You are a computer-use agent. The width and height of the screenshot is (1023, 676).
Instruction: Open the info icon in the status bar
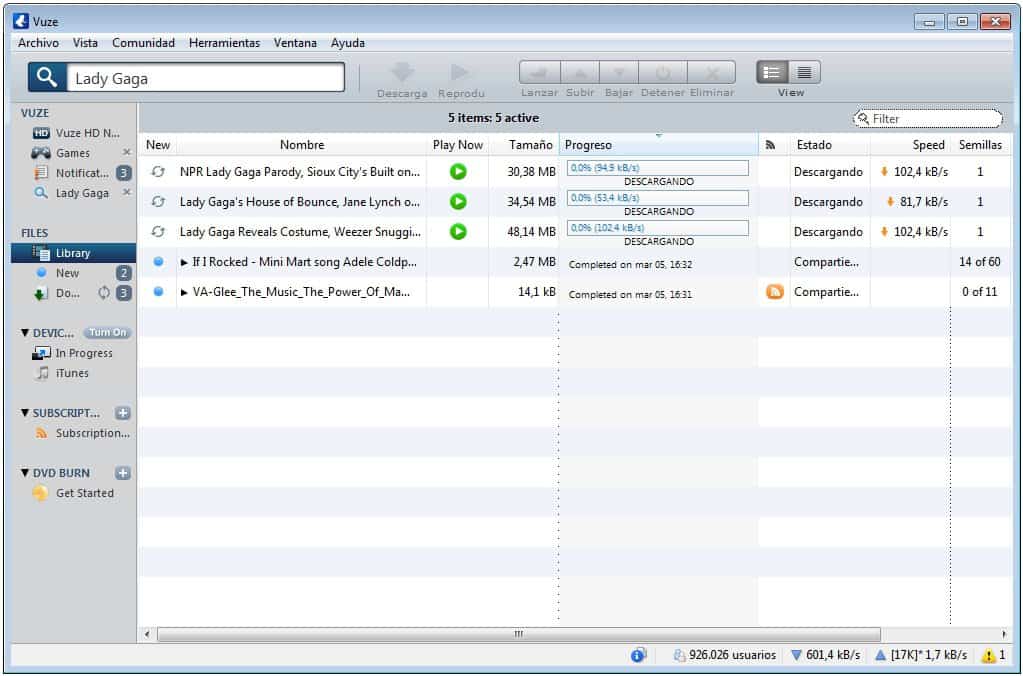pyautogui.click(x=637, y=654)
